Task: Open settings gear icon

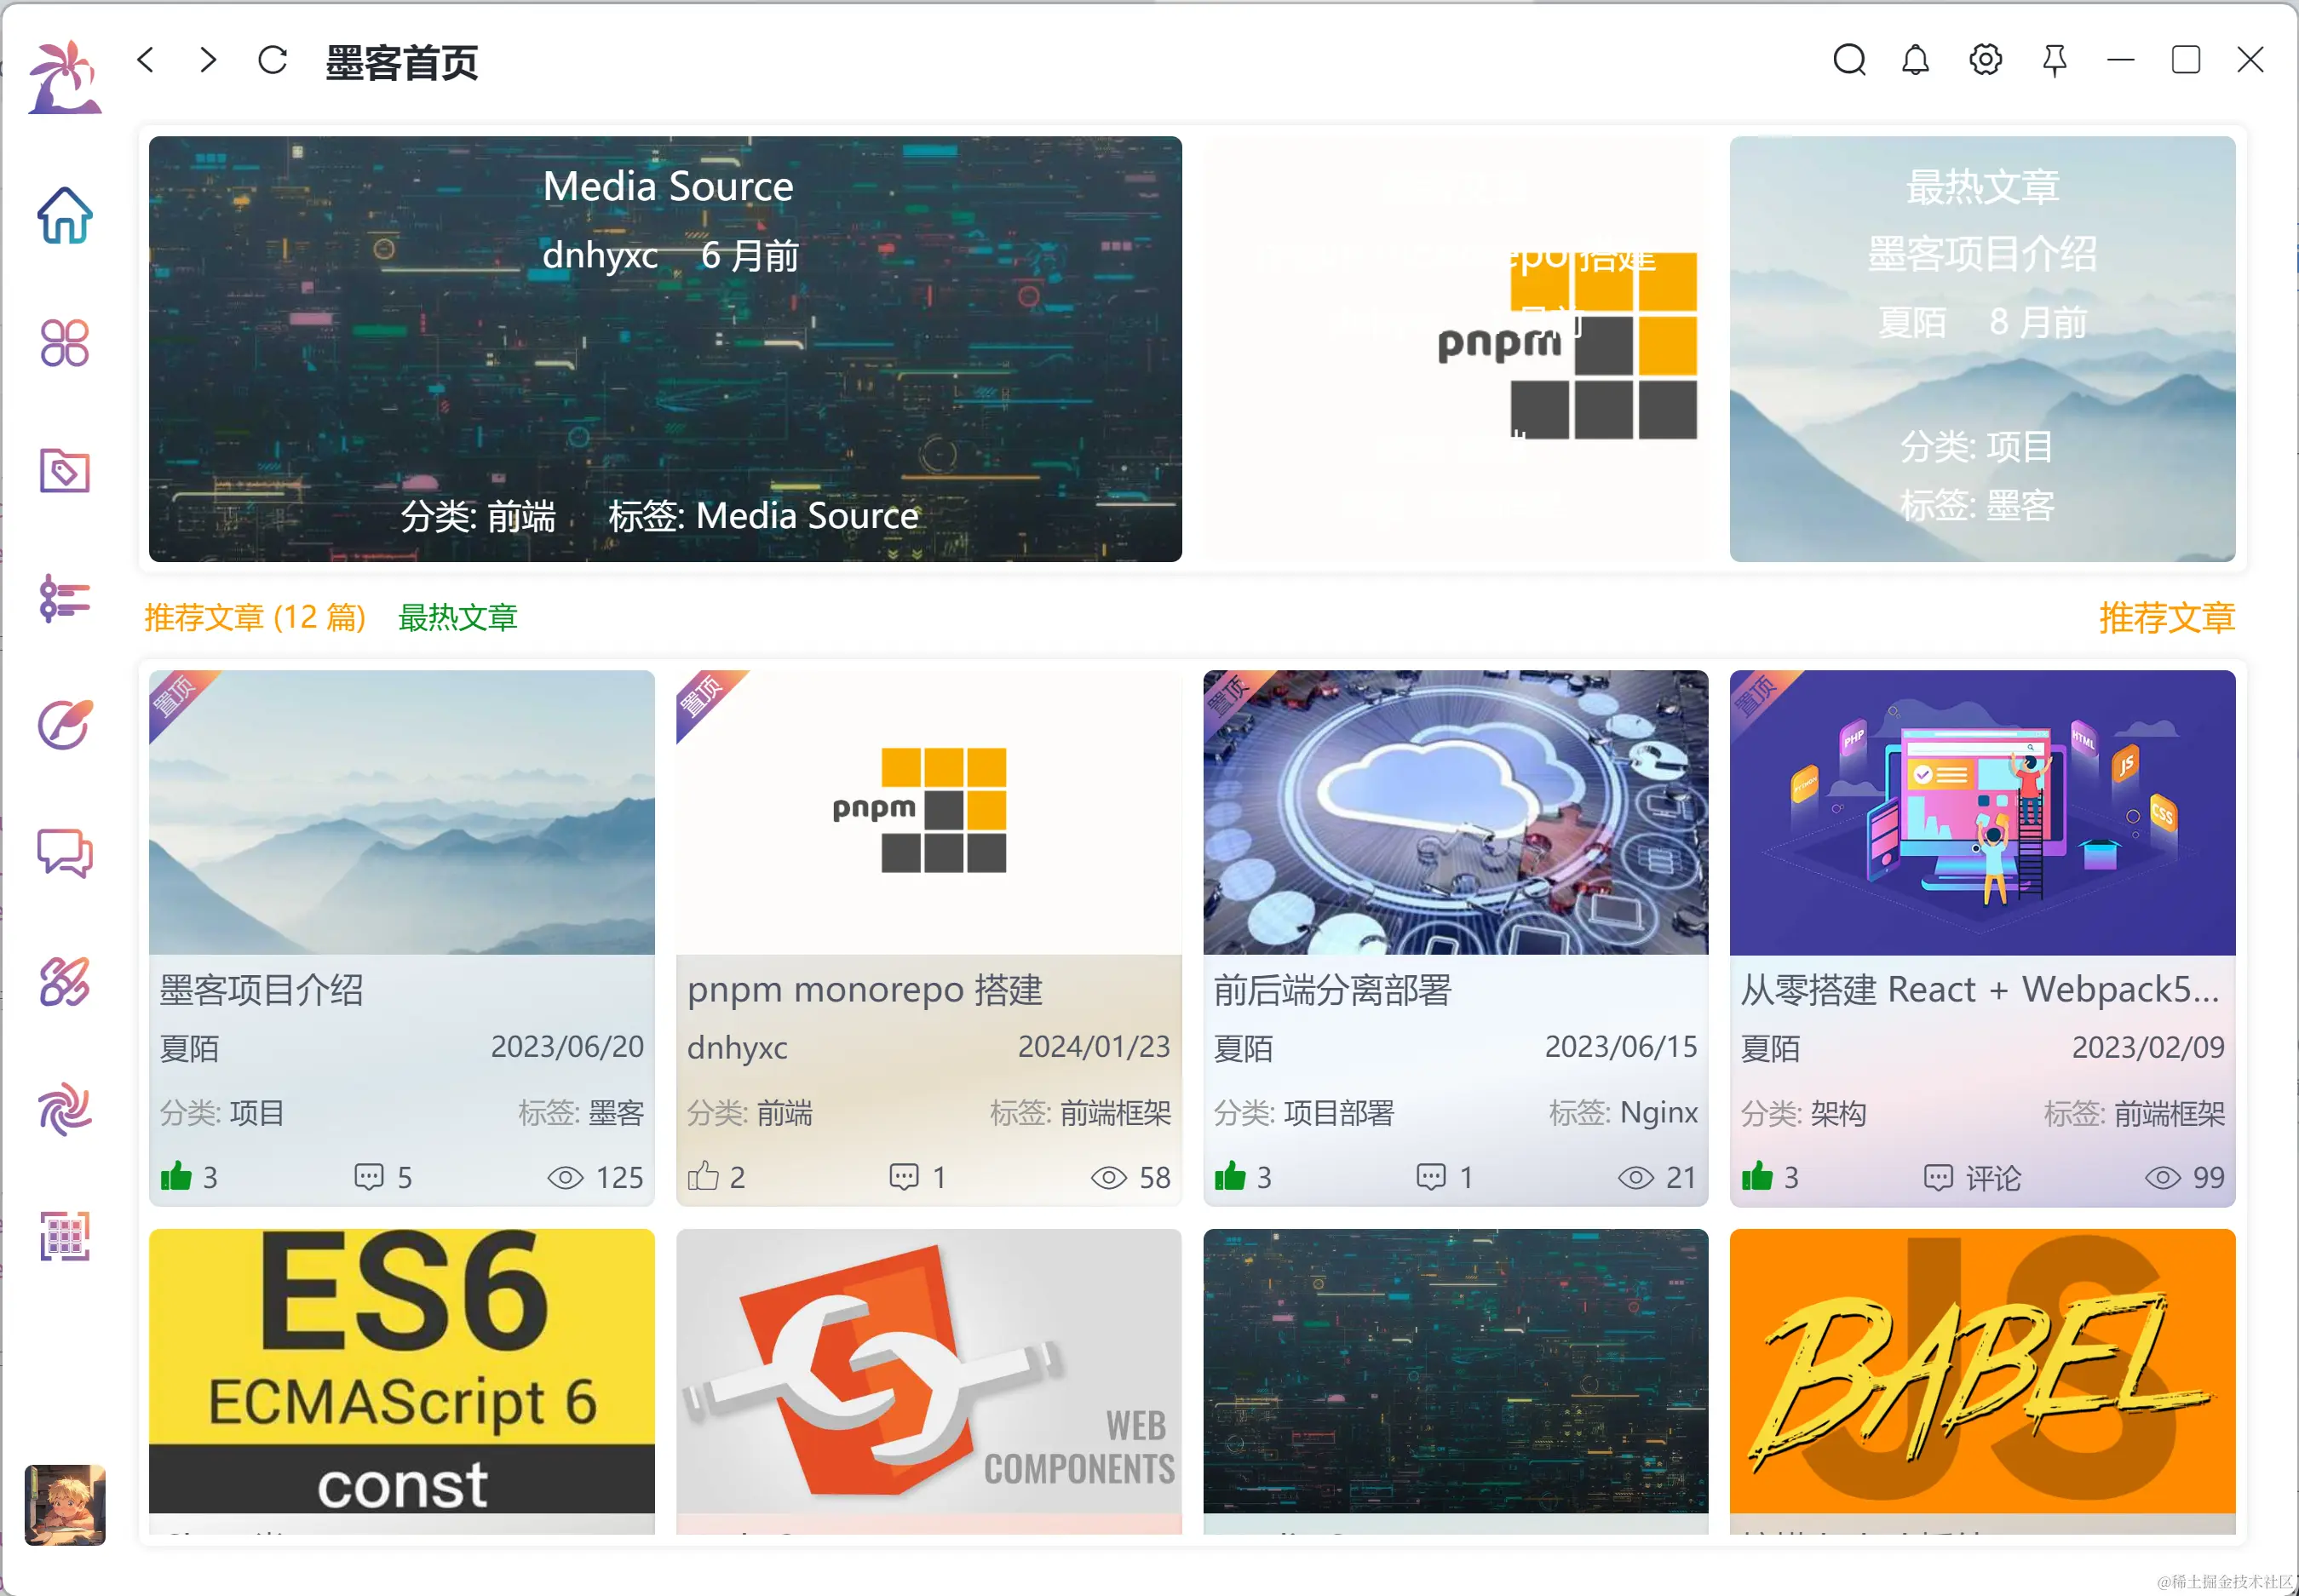Action: [1985, 60]
